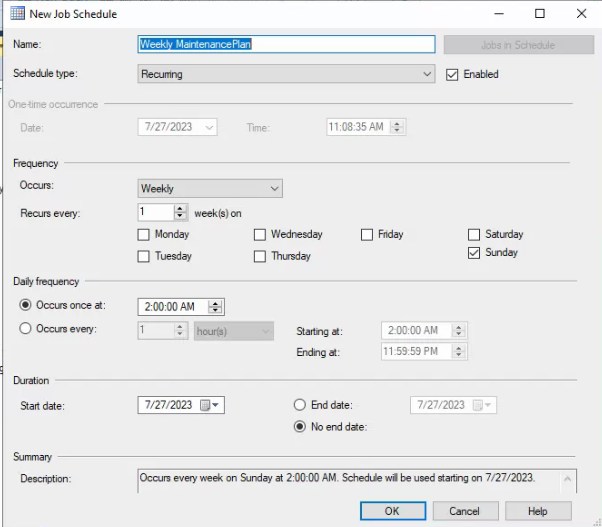Image resolution: width=602 pixels, height=527 pixels.
Task: Uncheck the Enabled checkbox
Action: pos(452,74)
